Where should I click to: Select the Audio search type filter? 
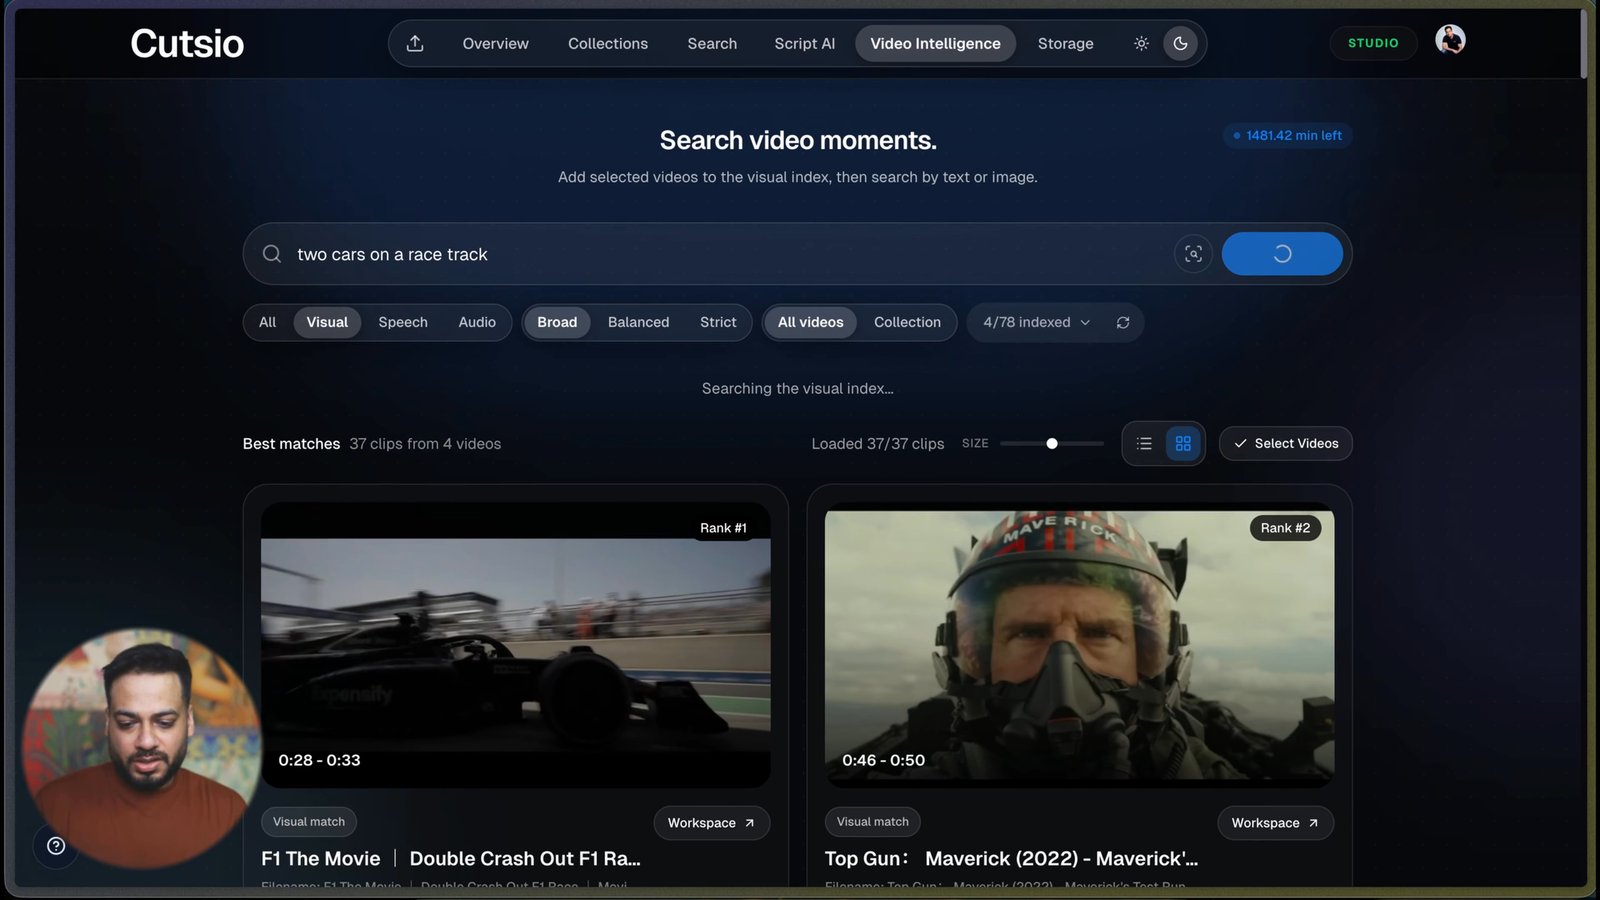[477, 322]
